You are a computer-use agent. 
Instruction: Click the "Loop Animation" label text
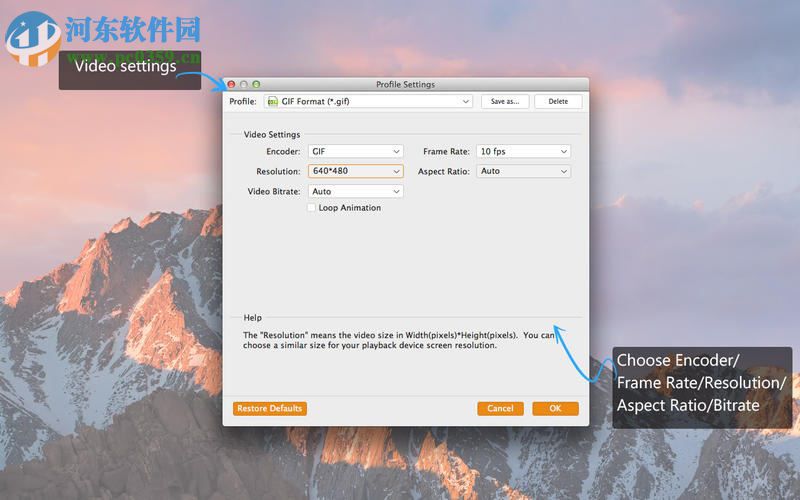[x=349, y=208]
